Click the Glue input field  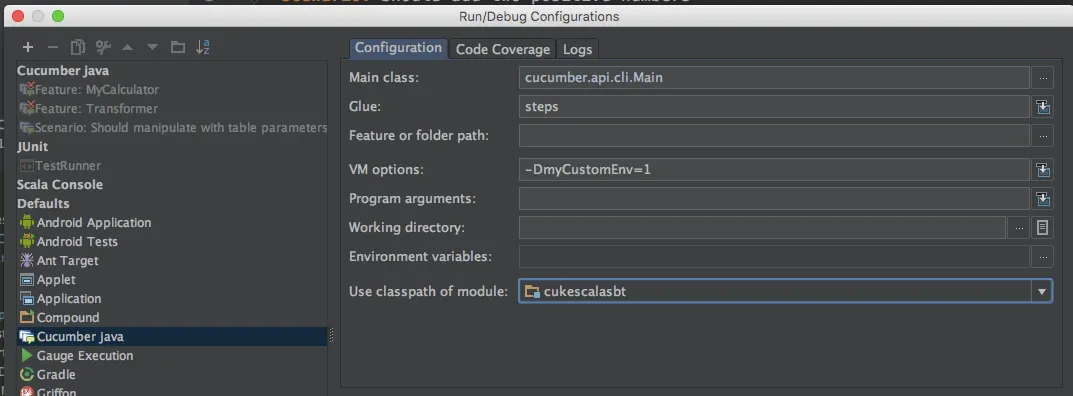pos(774,107)
